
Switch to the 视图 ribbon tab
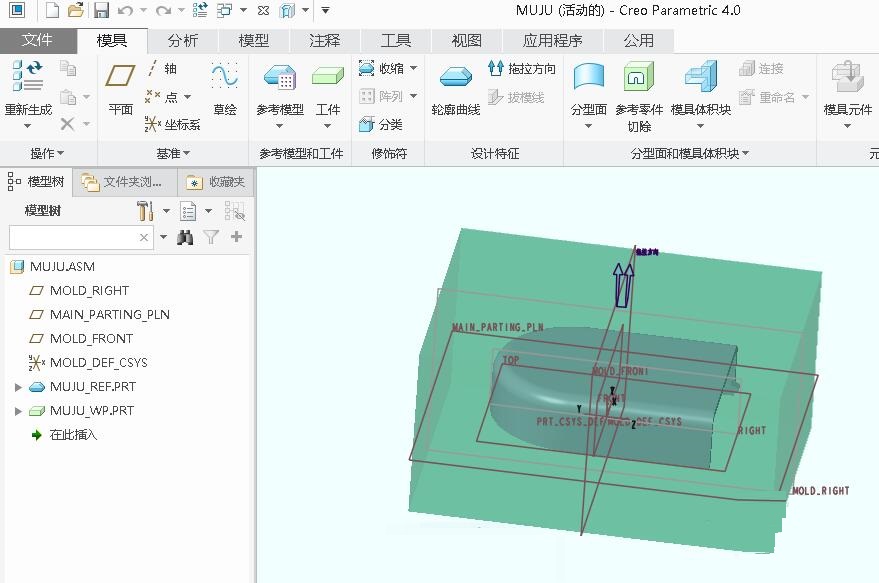[466, 41]
